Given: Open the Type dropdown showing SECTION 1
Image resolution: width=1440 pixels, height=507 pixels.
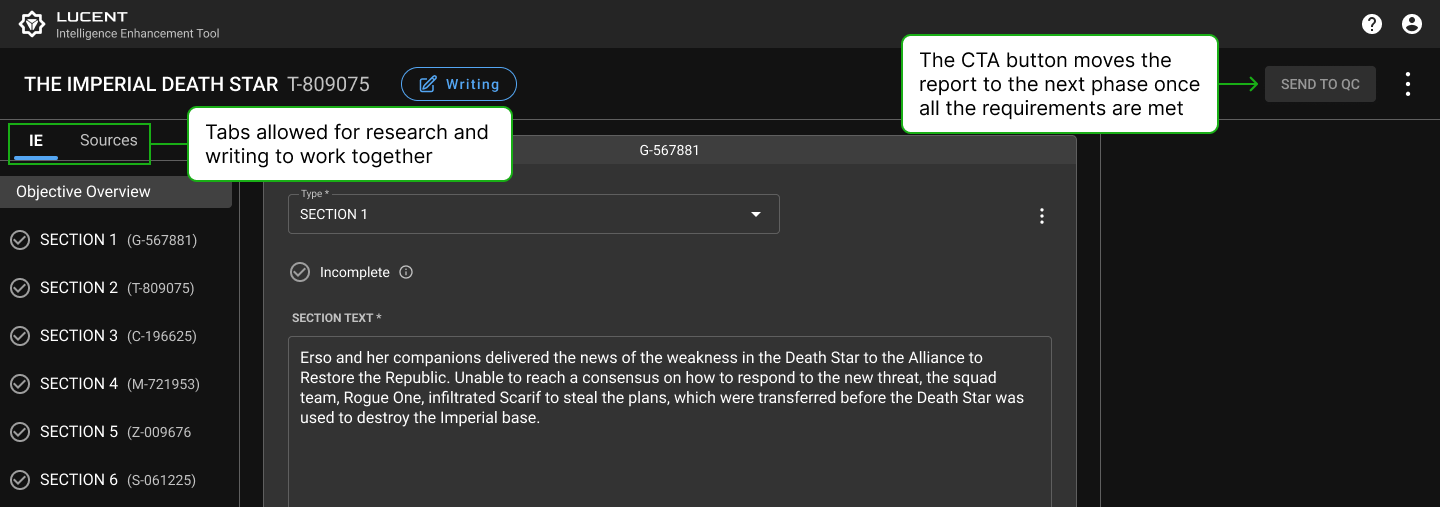Looking at the screenshot, I should pyautogui.click(x=534, y=214).
